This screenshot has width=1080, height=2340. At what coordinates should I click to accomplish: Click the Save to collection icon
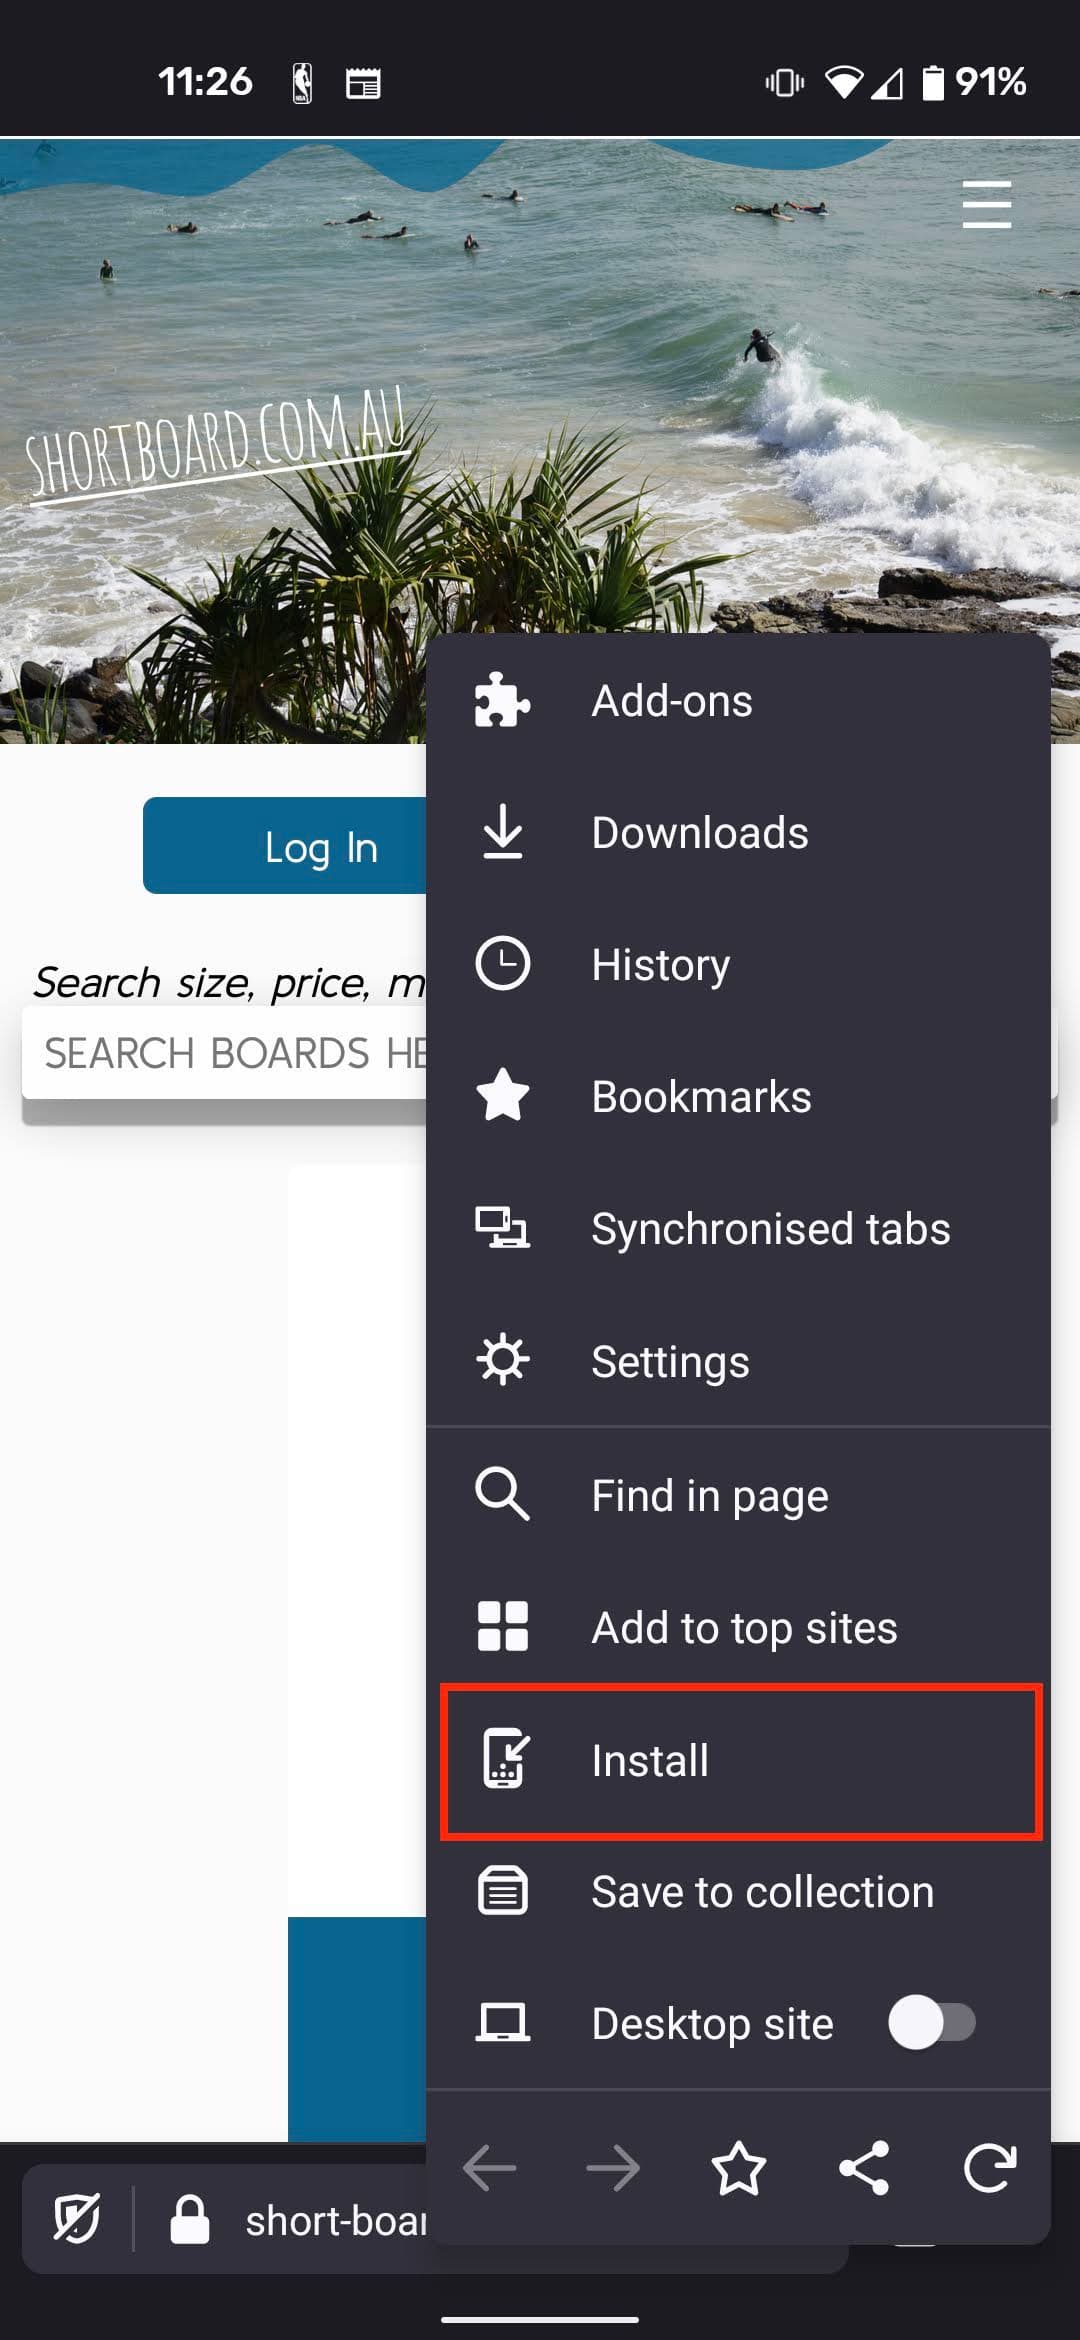(x=502, y=1890)
